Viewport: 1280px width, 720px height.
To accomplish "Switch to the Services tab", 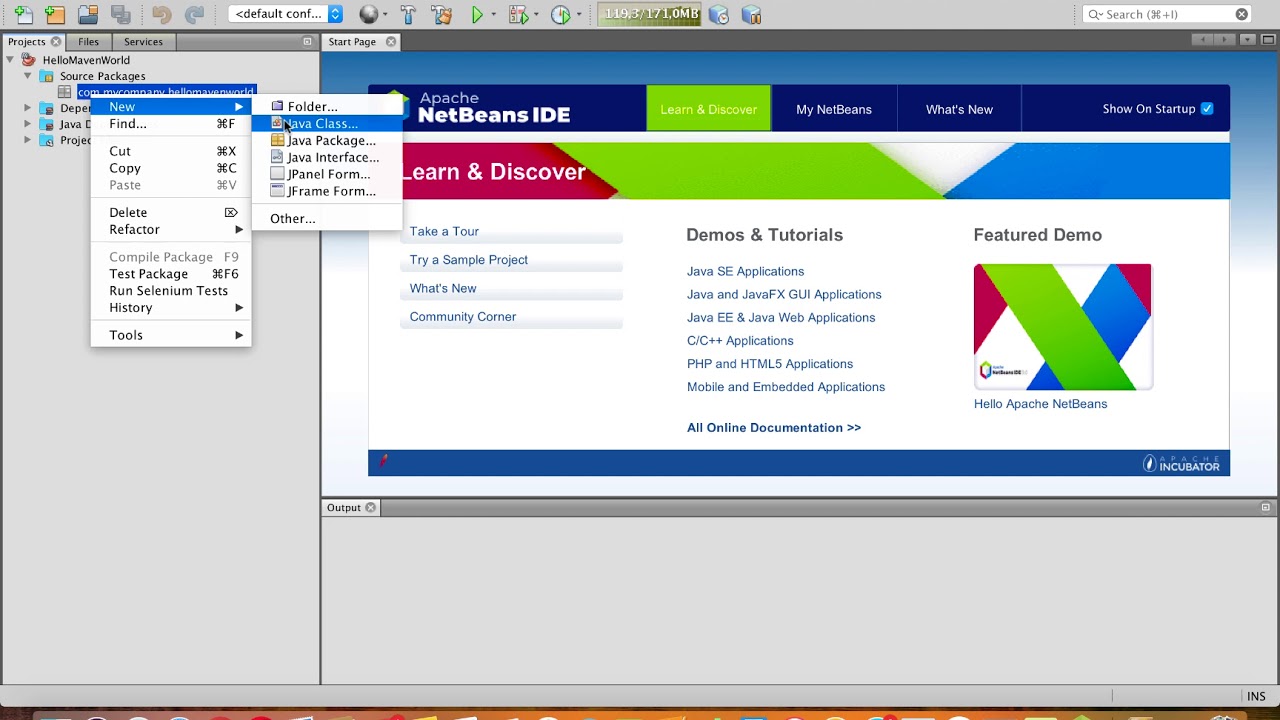I will (143, 42).
